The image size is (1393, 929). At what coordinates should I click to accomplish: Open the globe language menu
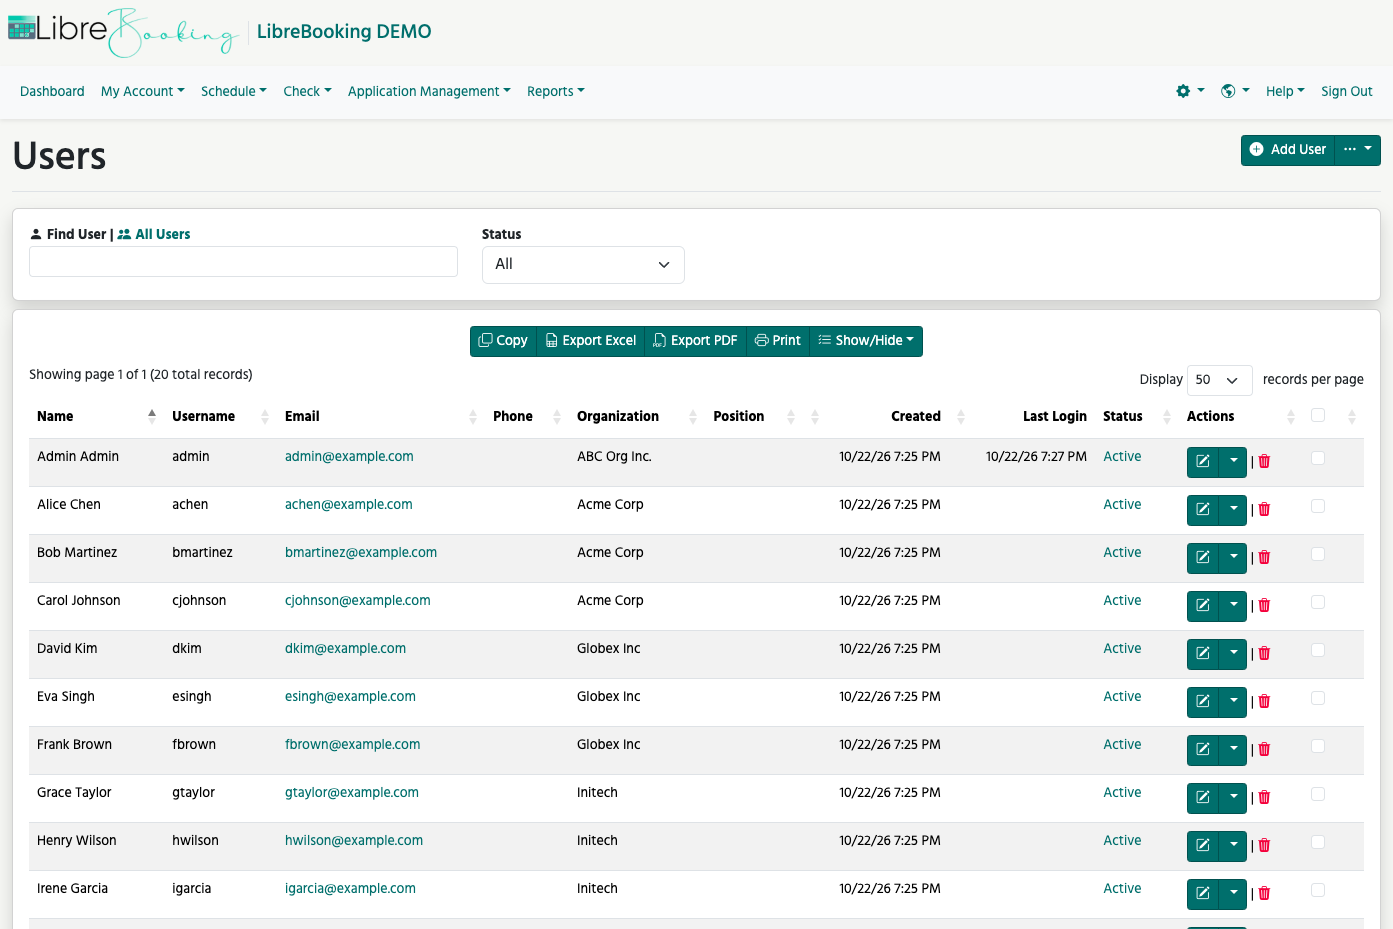pyautogui.click(x=1235, y=91)
